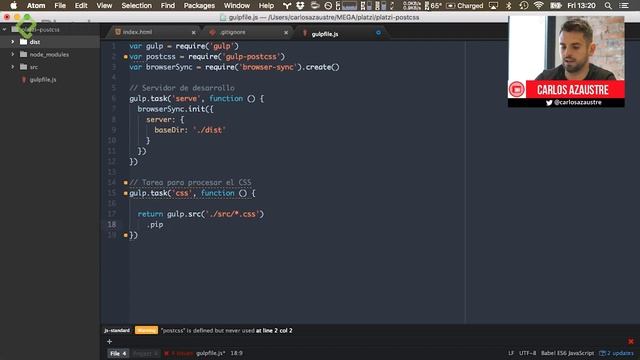Click the Wi-Fi icon in menu bar
This screenshot has width=640, height=360.
coord(539,6)
